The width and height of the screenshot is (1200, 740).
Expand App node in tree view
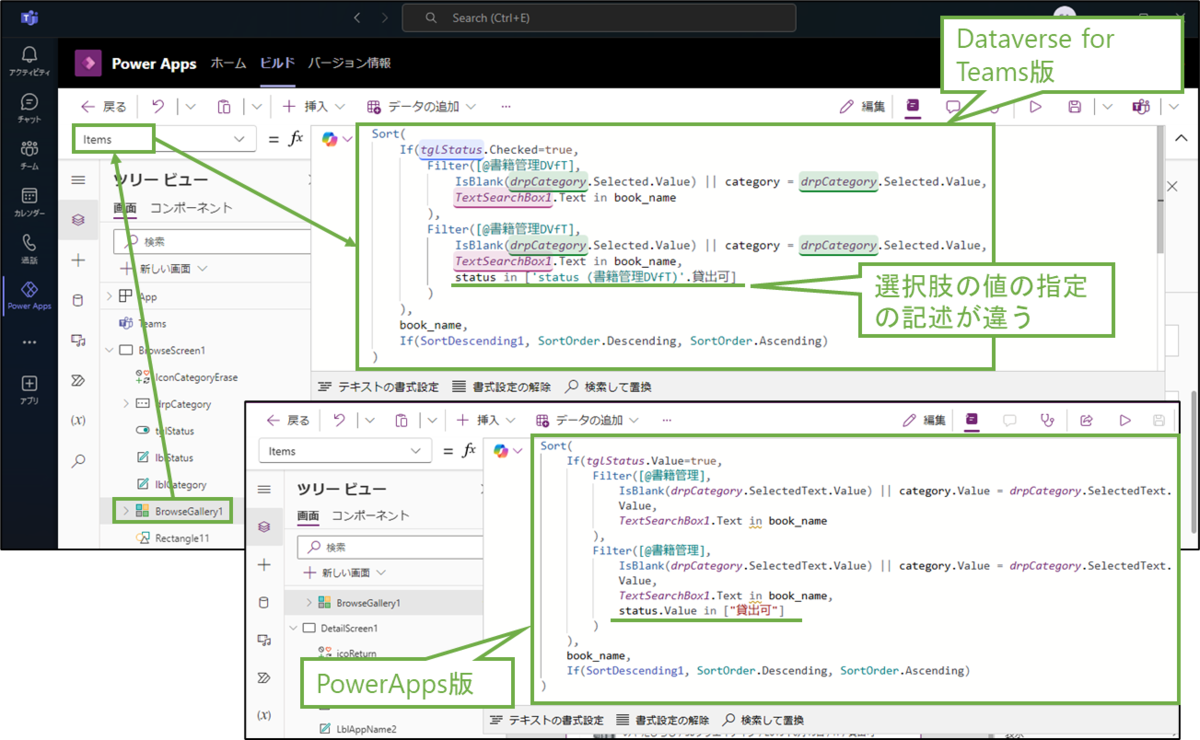point(110,297)
